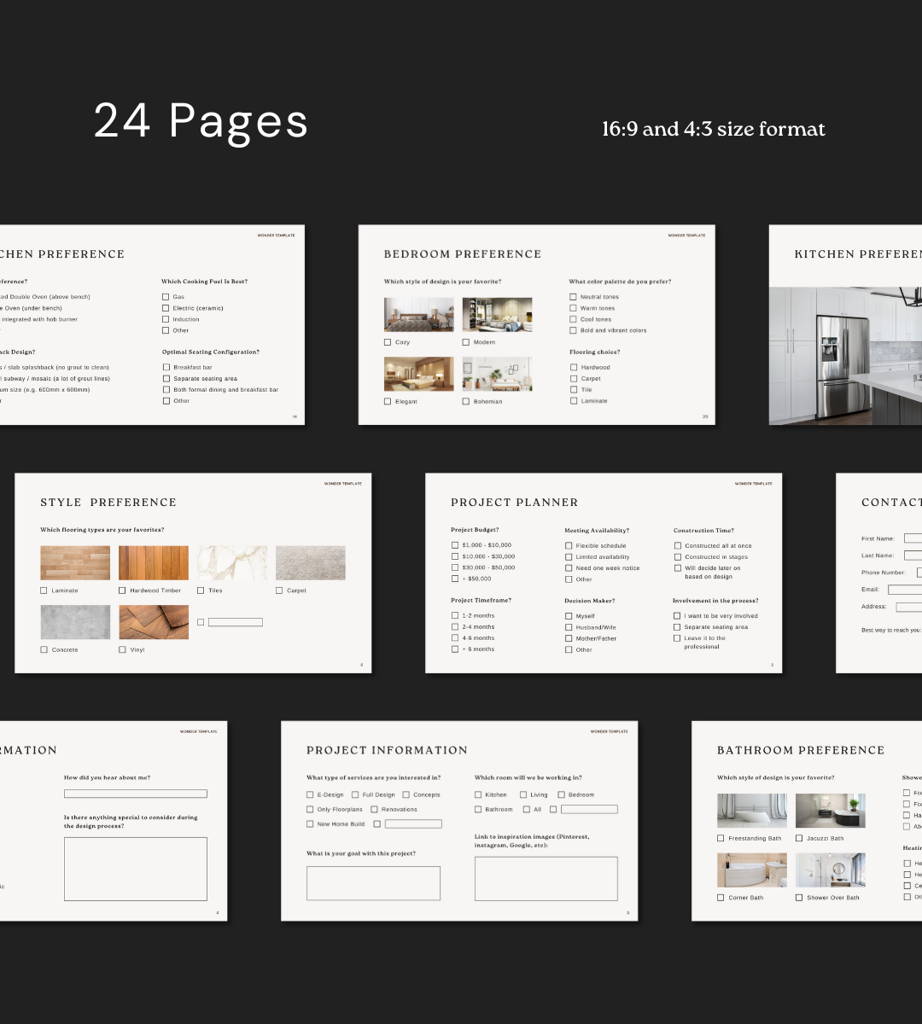922x1024 pixels.
Task: Check the $1,000 - $10,000 budget box
Action: (454, 545)
